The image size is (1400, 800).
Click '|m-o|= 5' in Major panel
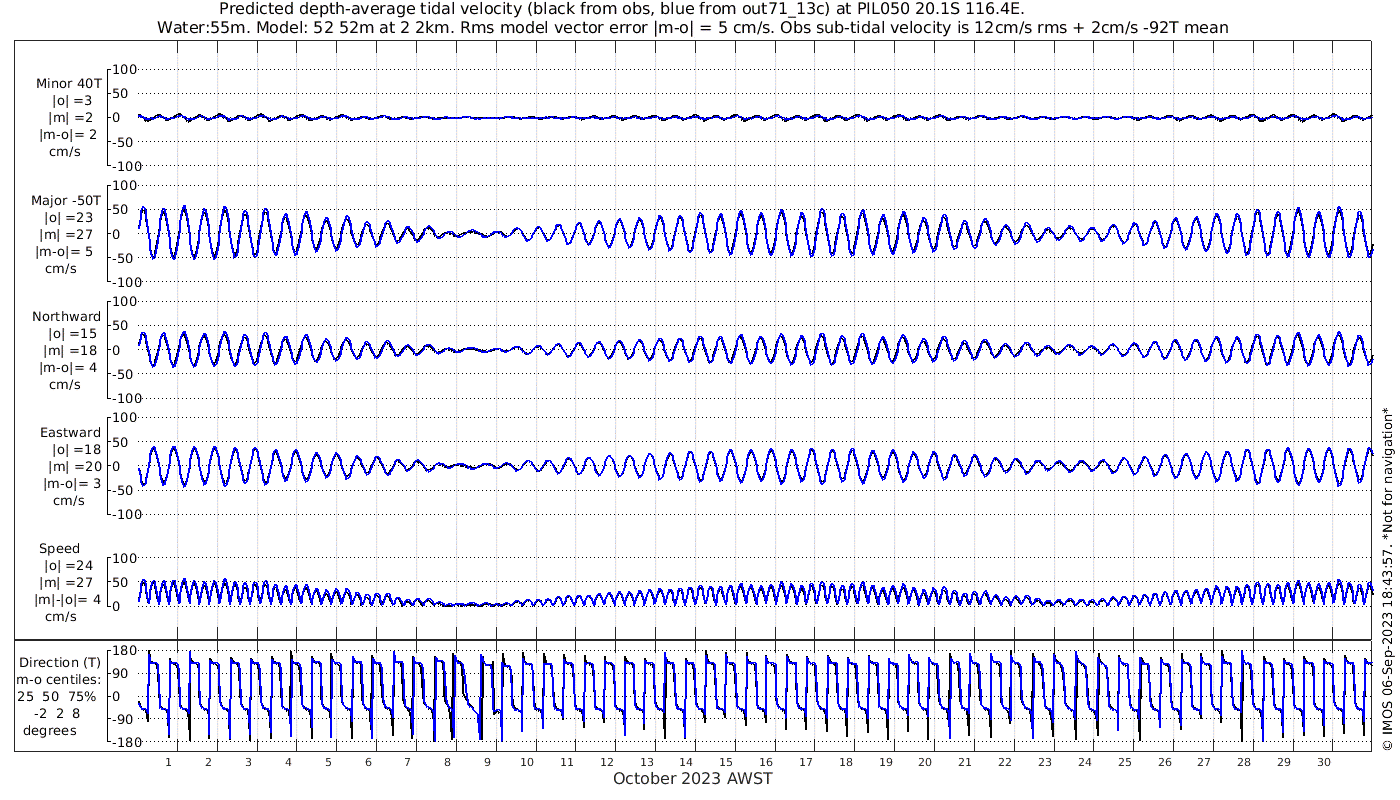coord(66,252)
